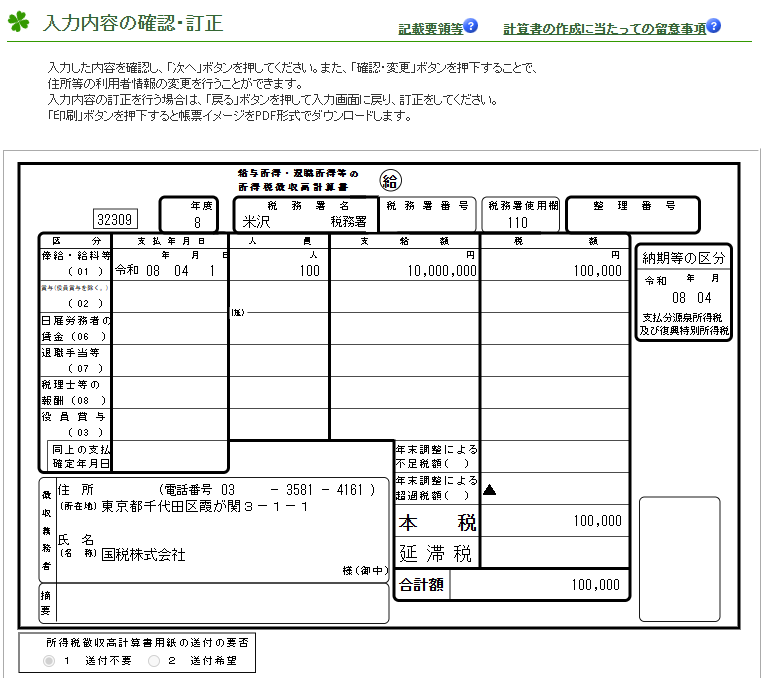
Task: Select radio option 1 送付不要
Action: point(49,660)
